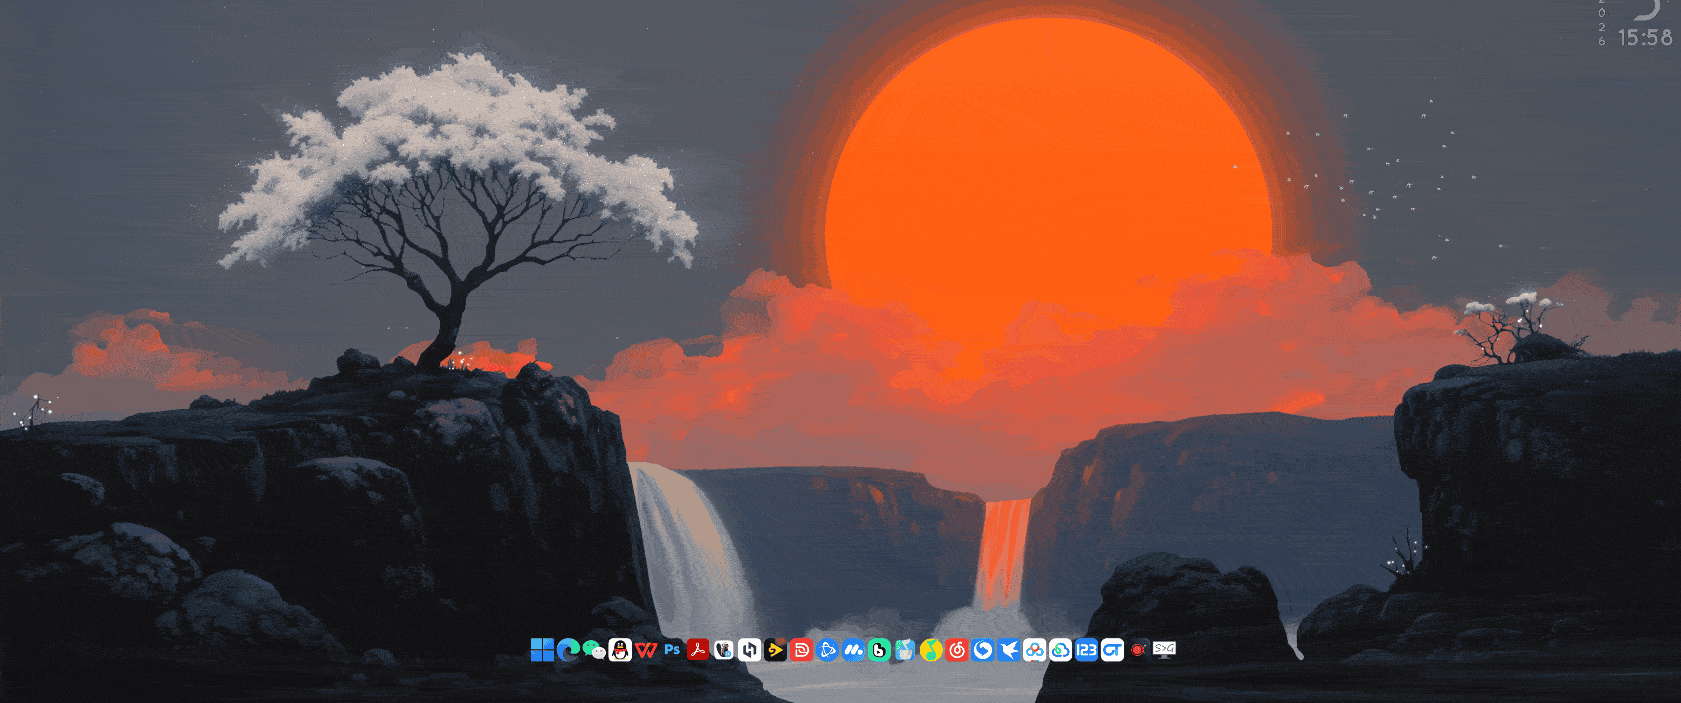This screenshot has height=703, width=1681.
Task: Open the blue circular star-figure app
Action: (x=827, y=650)
